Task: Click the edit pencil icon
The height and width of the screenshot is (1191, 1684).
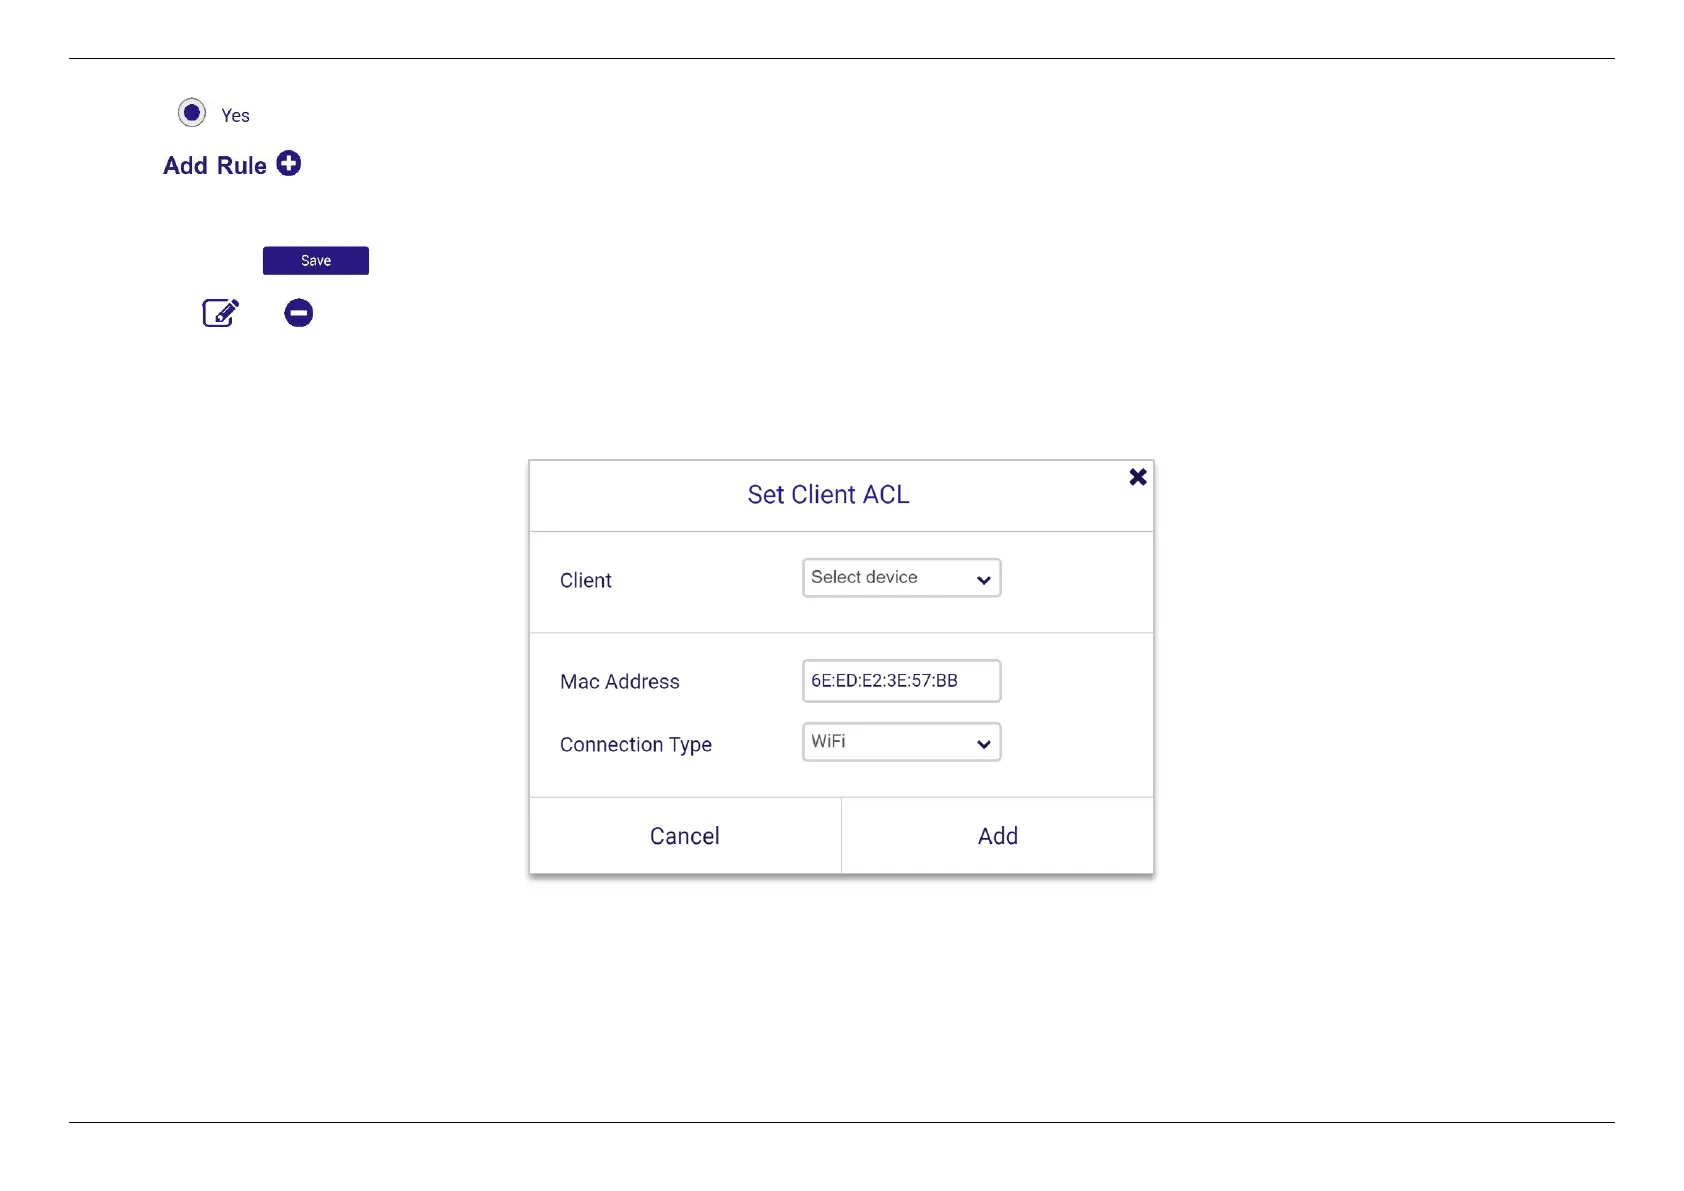Action: click(x=221, y=313)
